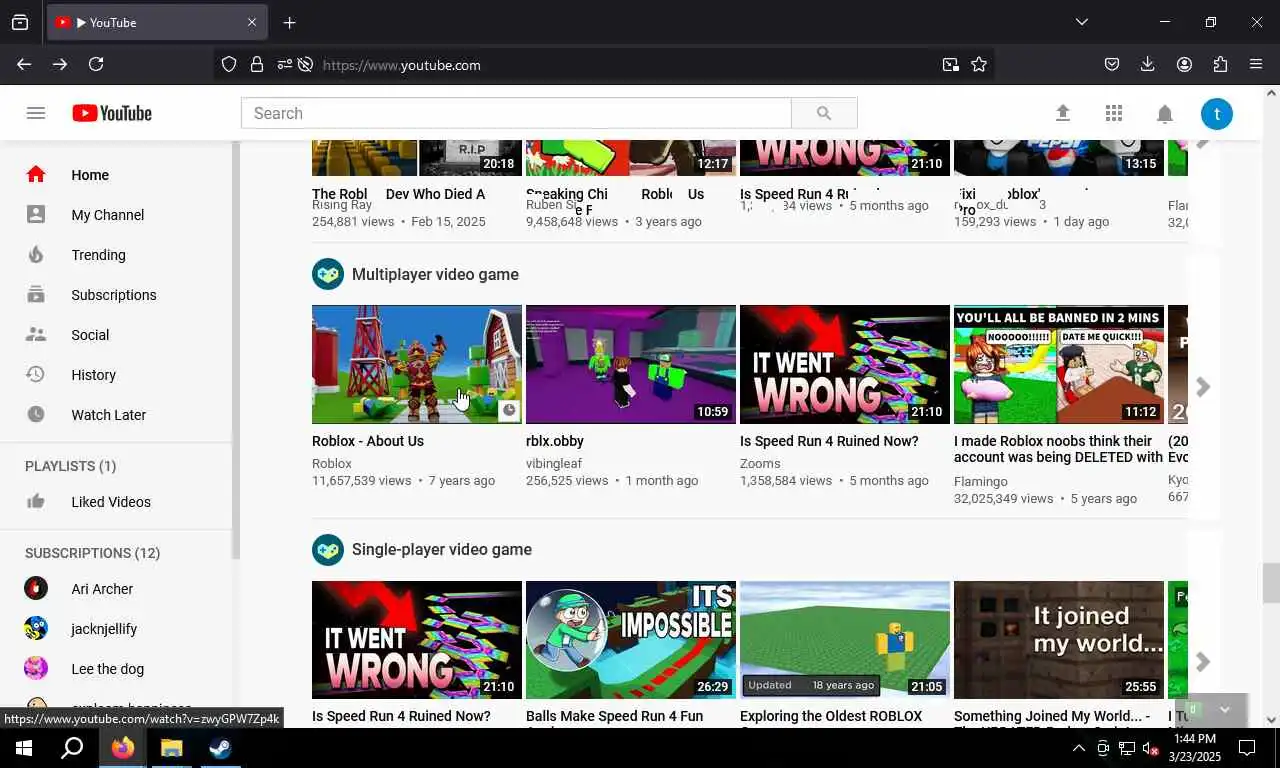Open Subscriptions in sidebar
The width and height of the screenshot is (1280, 768).
coord(116,295)
